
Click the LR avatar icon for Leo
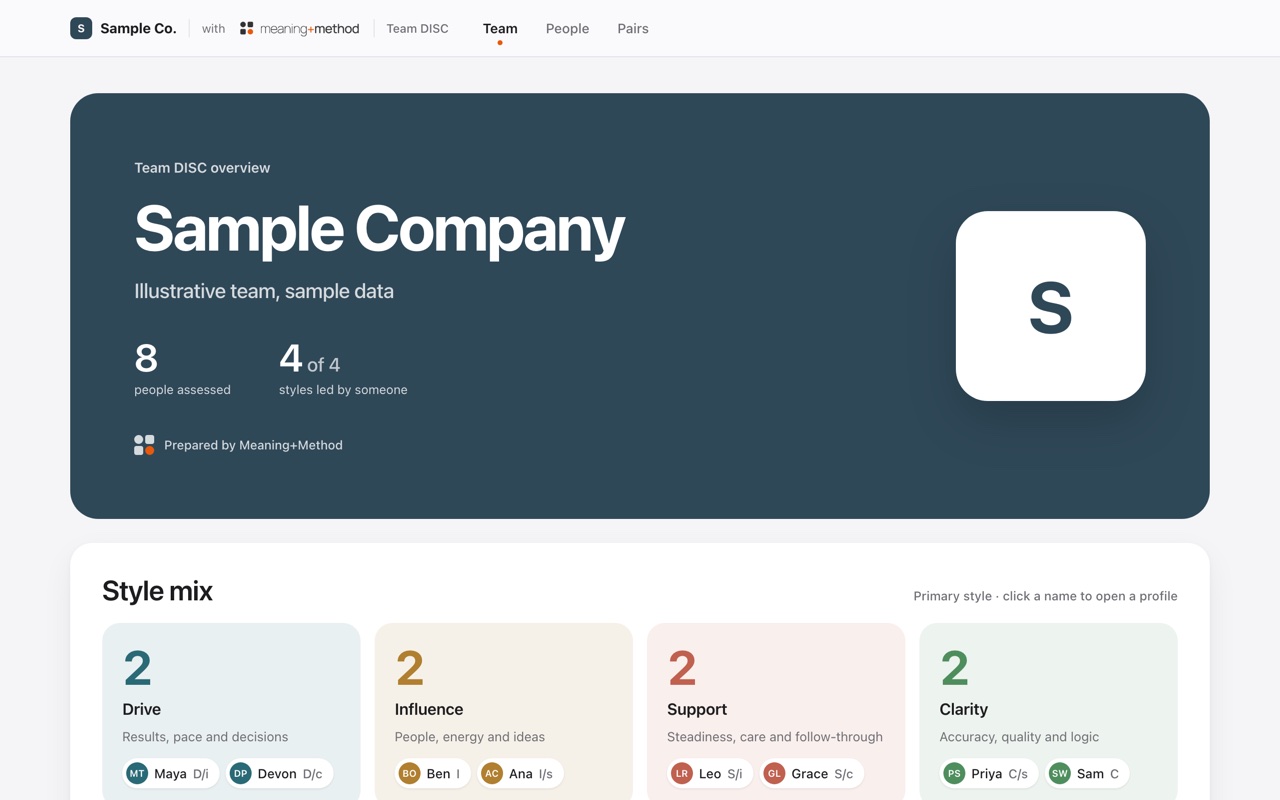(x=682, y=773)
